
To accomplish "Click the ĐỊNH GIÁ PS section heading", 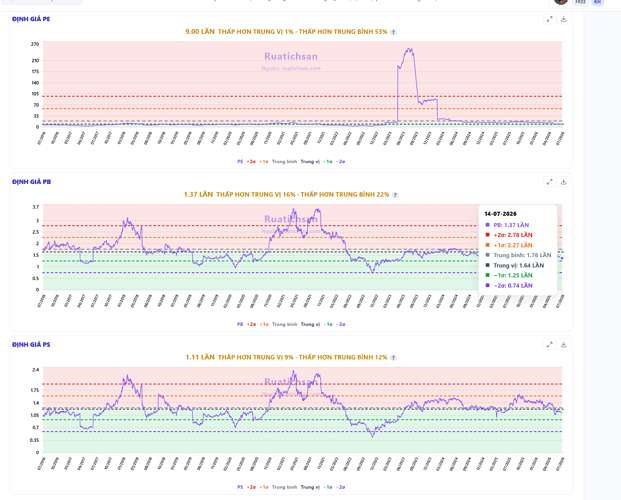I will (31, 345).
